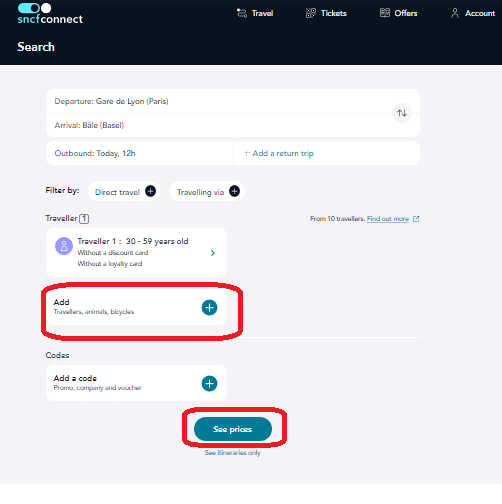The width and height of the screenshot is (502, 504).
Task: Click the See prices button
Action: pyautogui.click(x=233, y=429)
